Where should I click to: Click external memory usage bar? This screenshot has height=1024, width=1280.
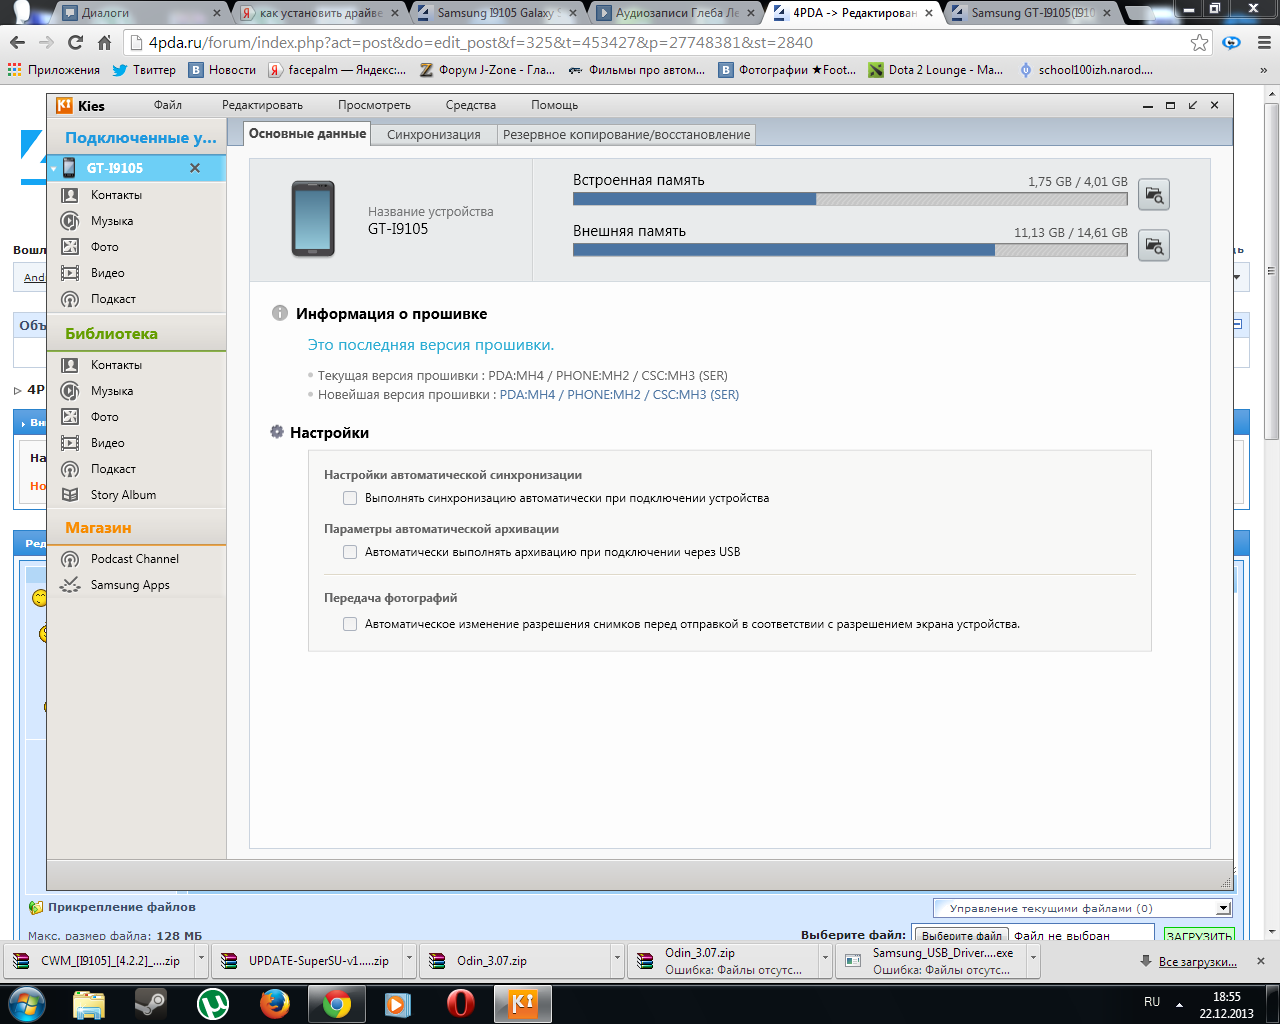click(850, 250)
